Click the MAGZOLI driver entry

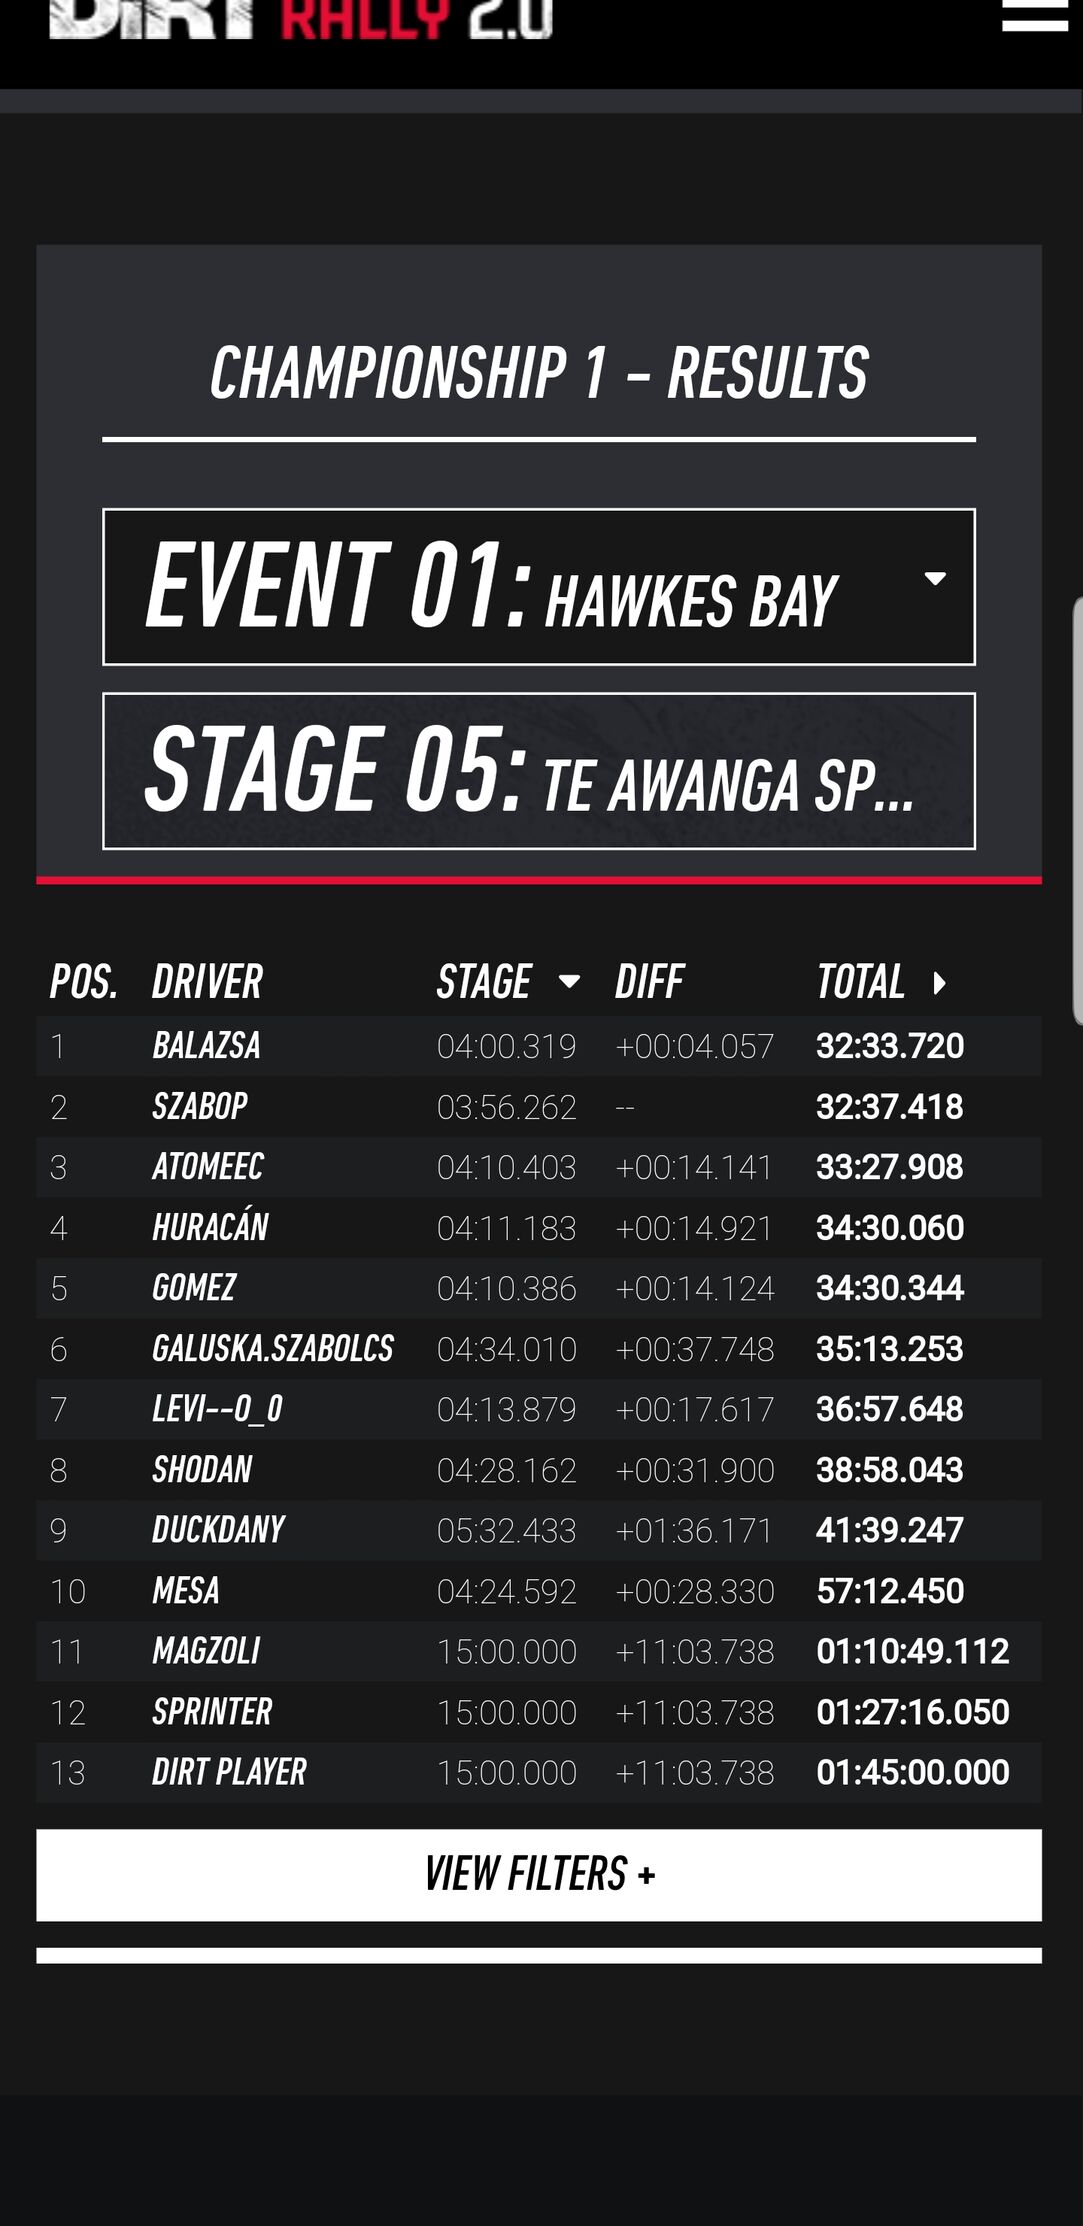point(206,1651)
